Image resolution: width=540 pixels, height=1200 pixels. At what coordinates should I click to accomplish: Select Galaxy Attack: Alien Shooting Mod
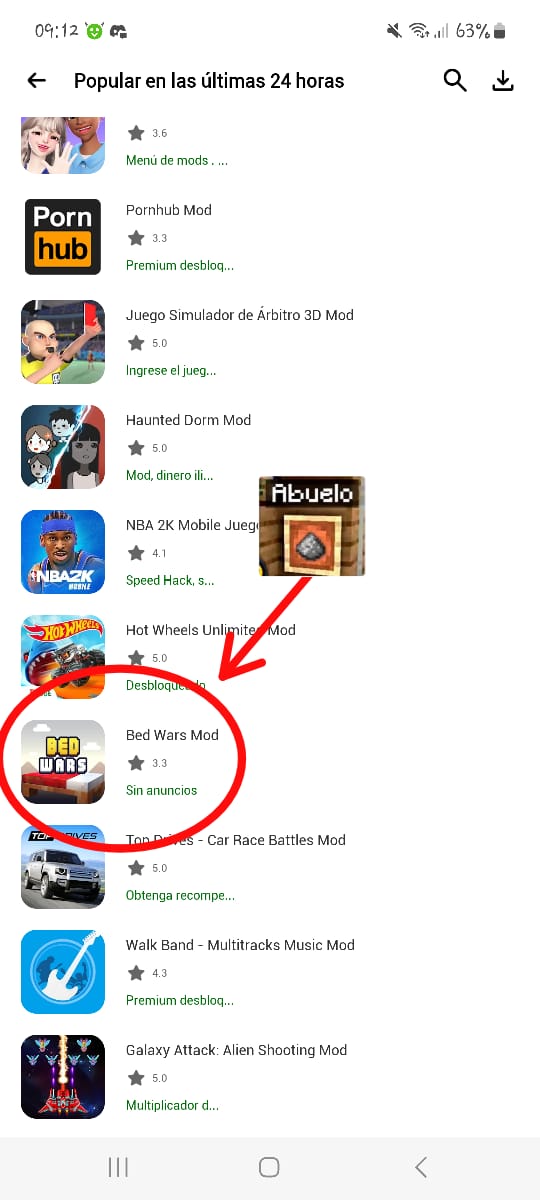[x=236, y=1050]
